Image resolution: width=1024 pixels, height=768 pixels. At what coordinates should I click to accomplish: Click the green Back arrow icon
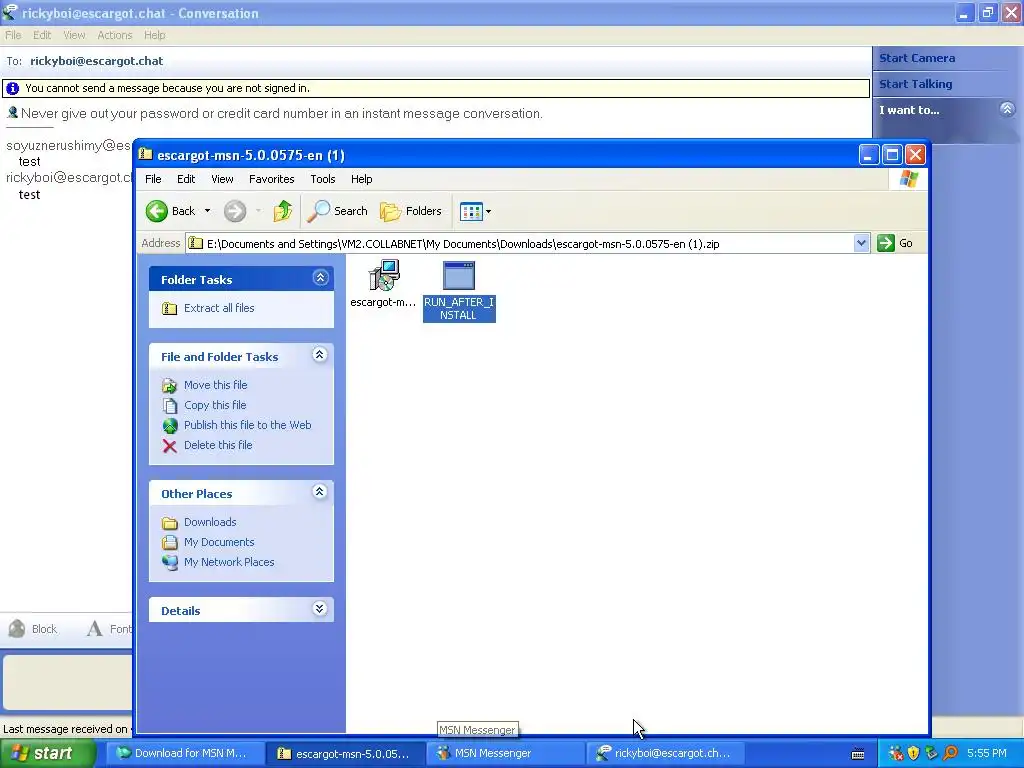point(157,211)
